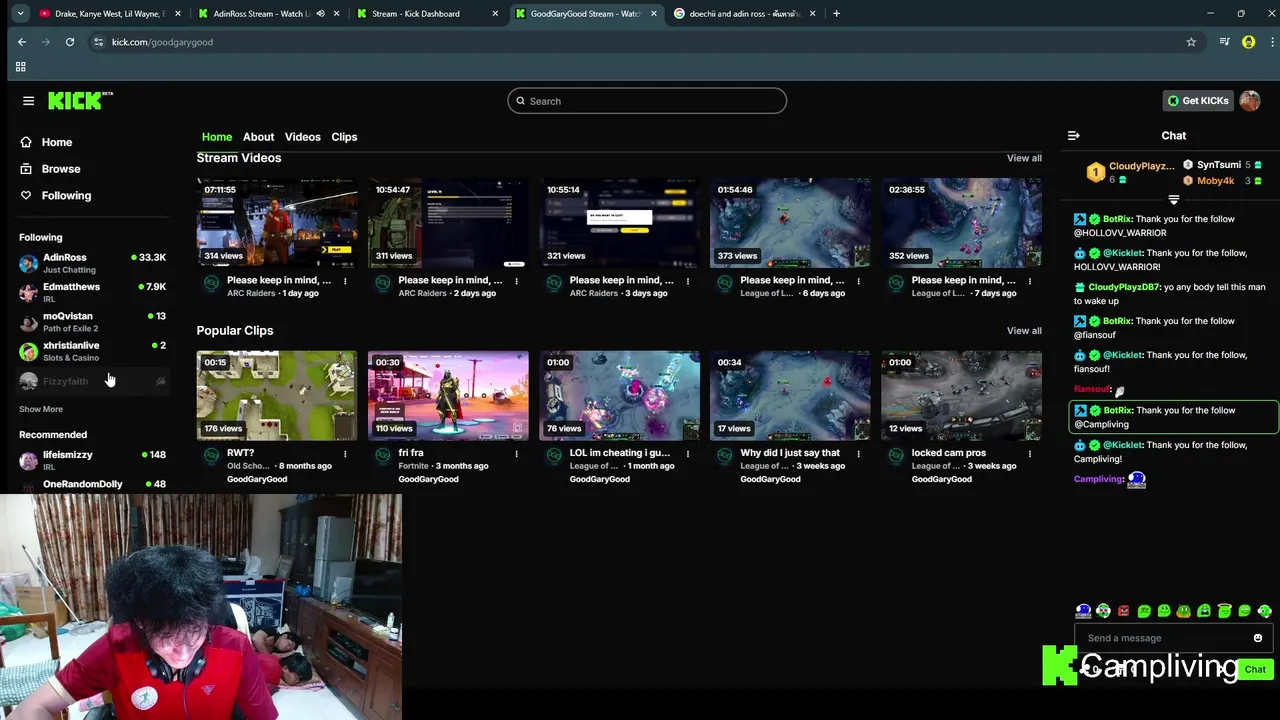Click CloudyPlayz top gifter in chat
The width and height of the screenshot is (1280, 720).
click(x=1141, y=166)
